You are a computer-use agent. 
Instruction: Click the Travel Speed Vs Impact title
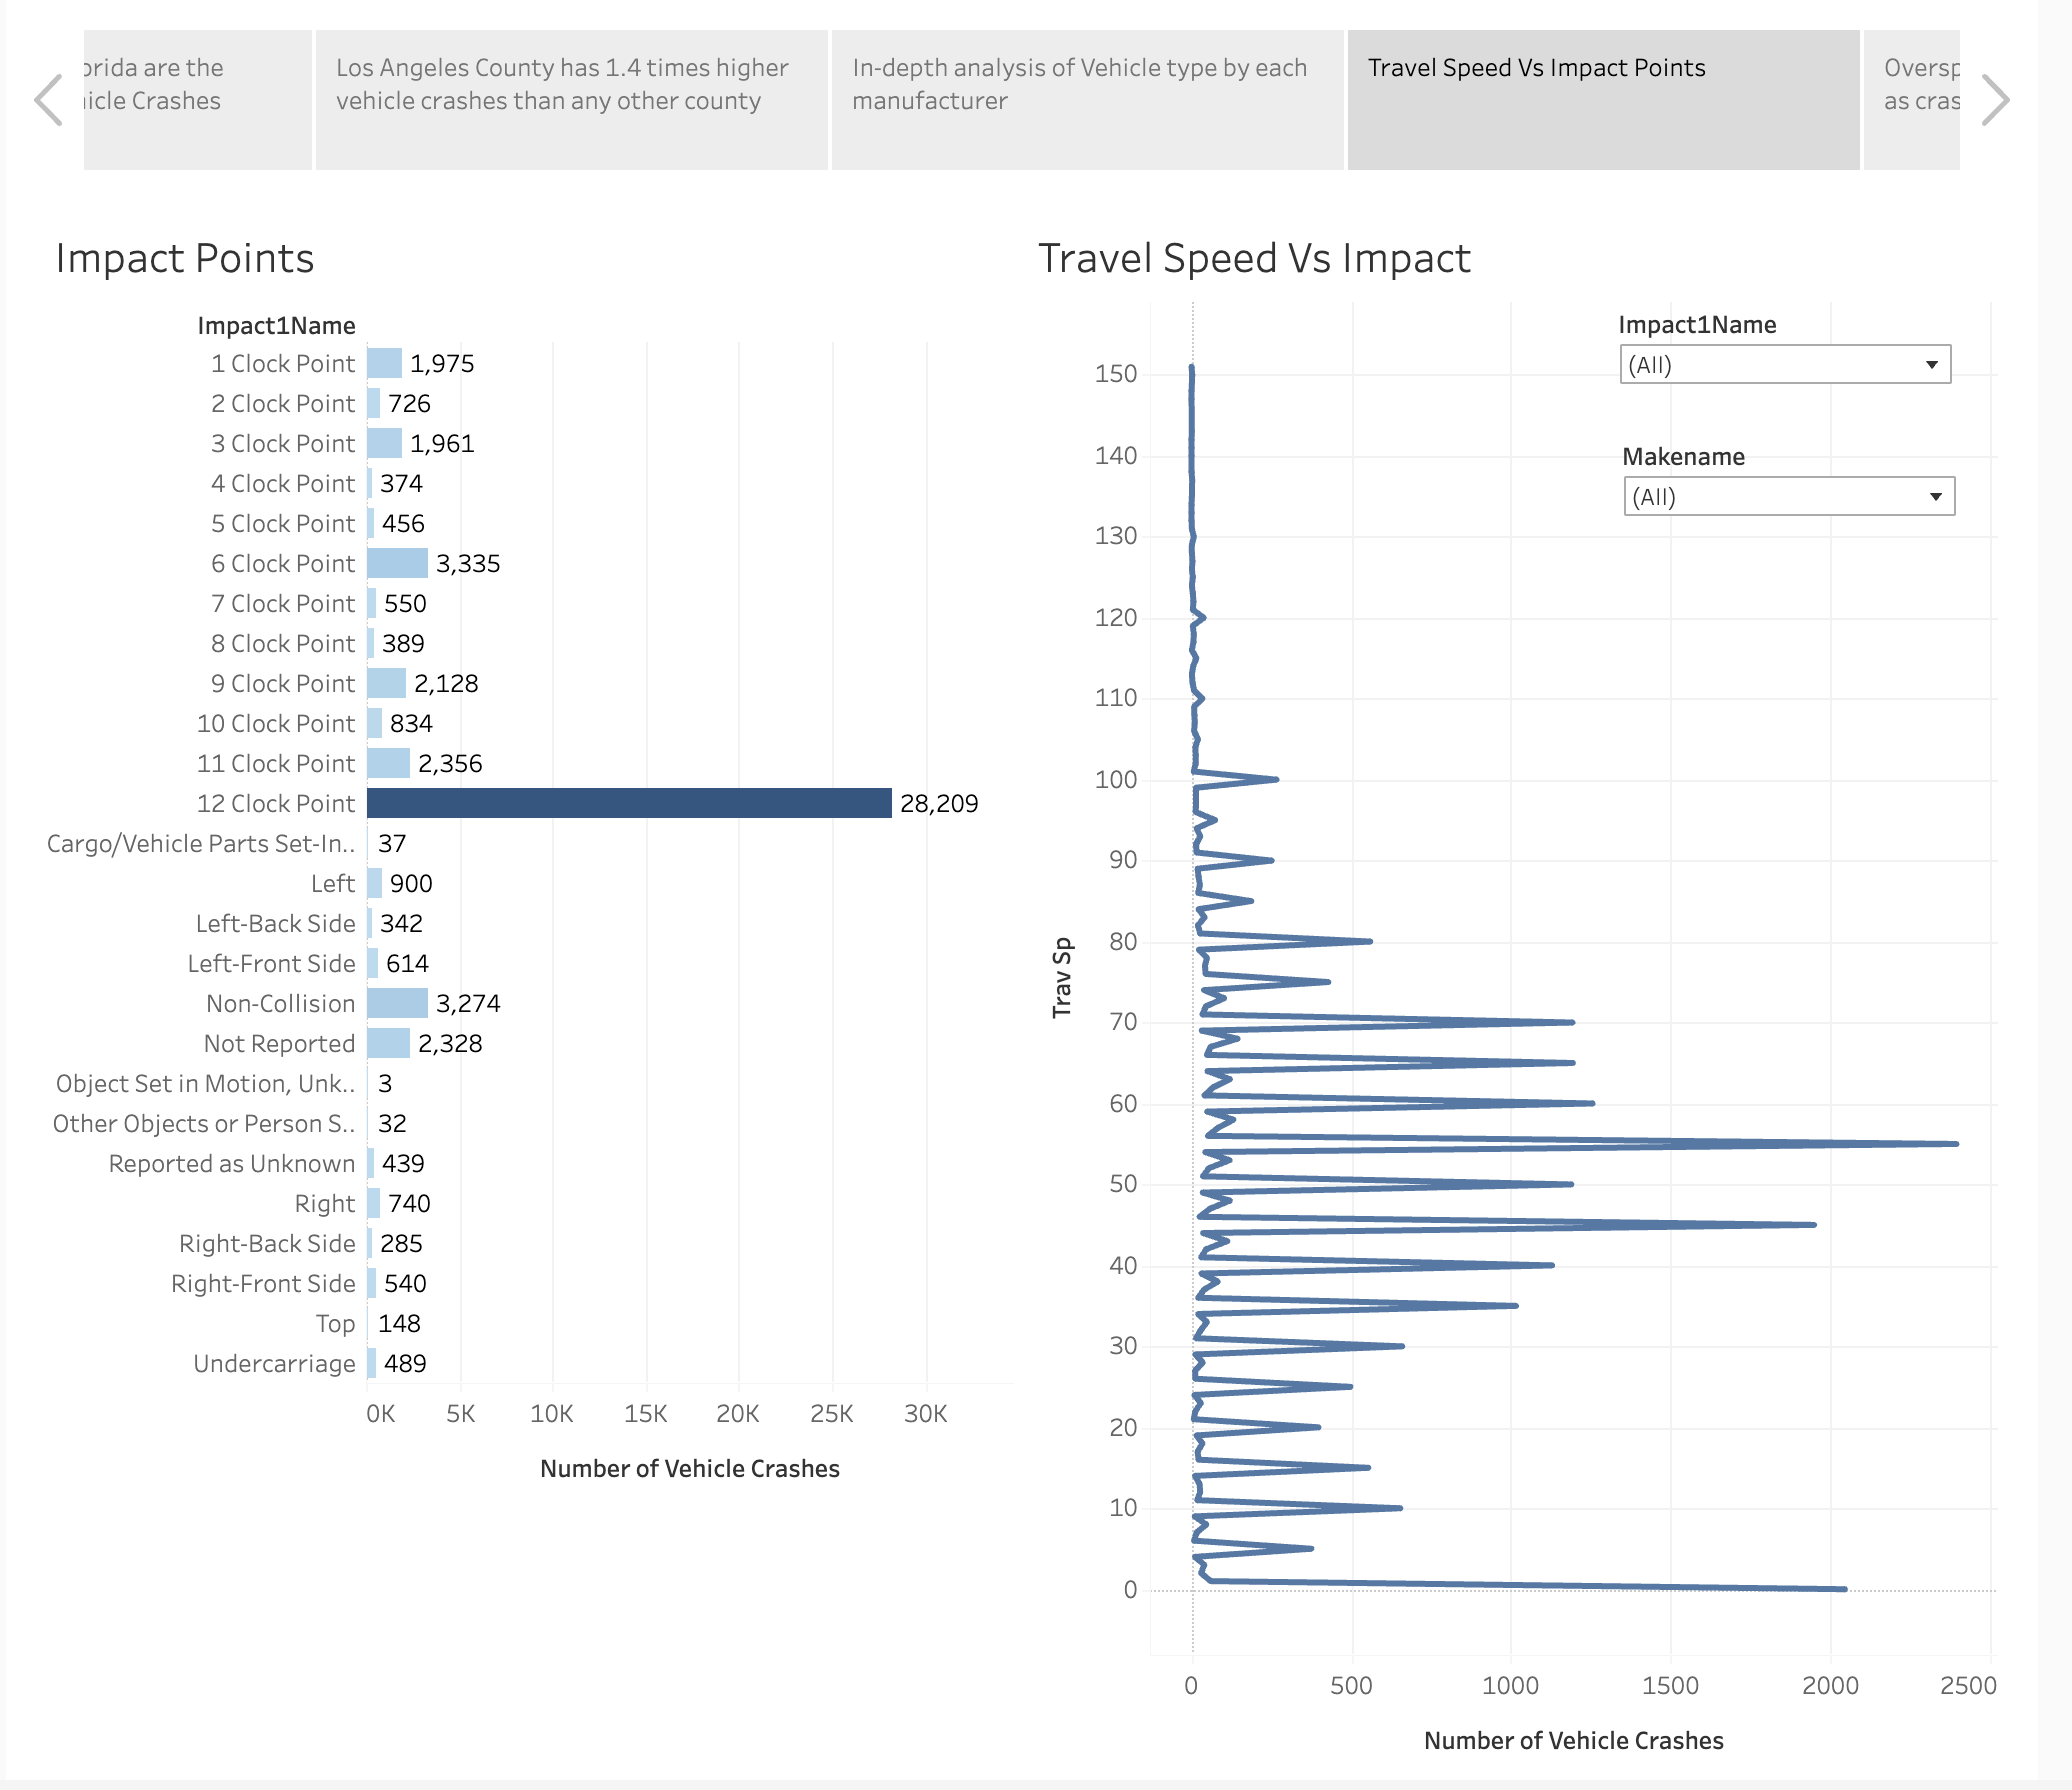click(1254, 258)
